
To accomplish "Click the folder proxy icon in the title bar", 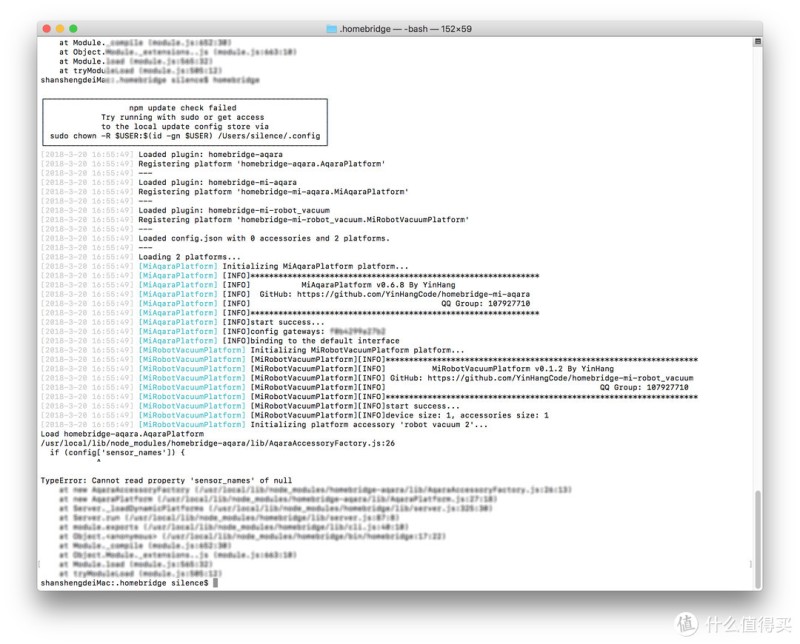I will click(x=331, y=29).
